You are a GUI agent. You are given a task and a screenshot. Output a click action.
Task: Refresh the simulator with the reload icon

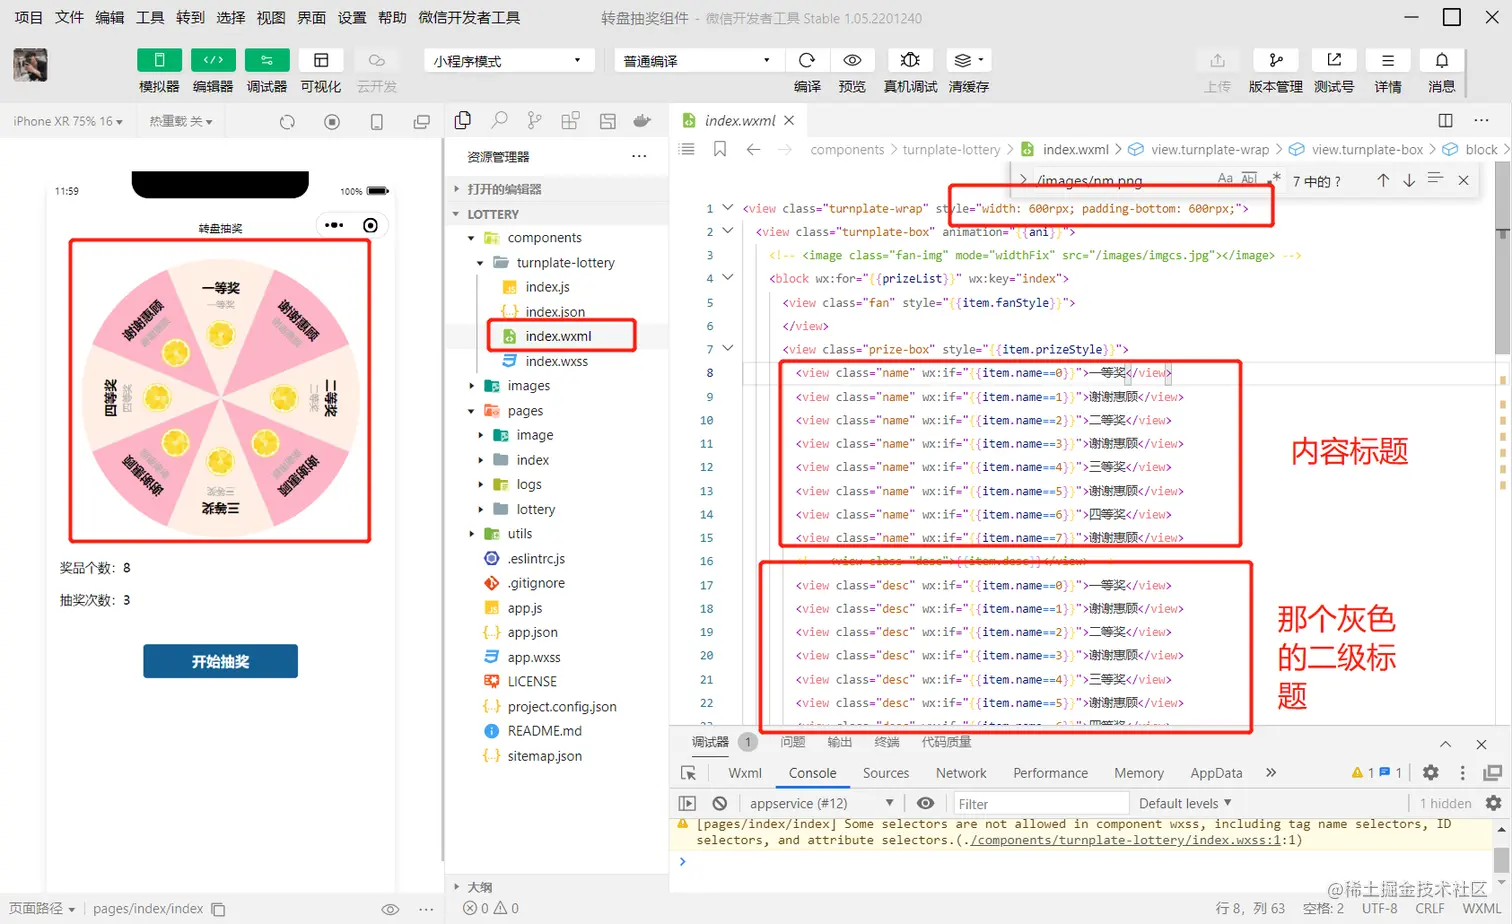click(287, 122)
